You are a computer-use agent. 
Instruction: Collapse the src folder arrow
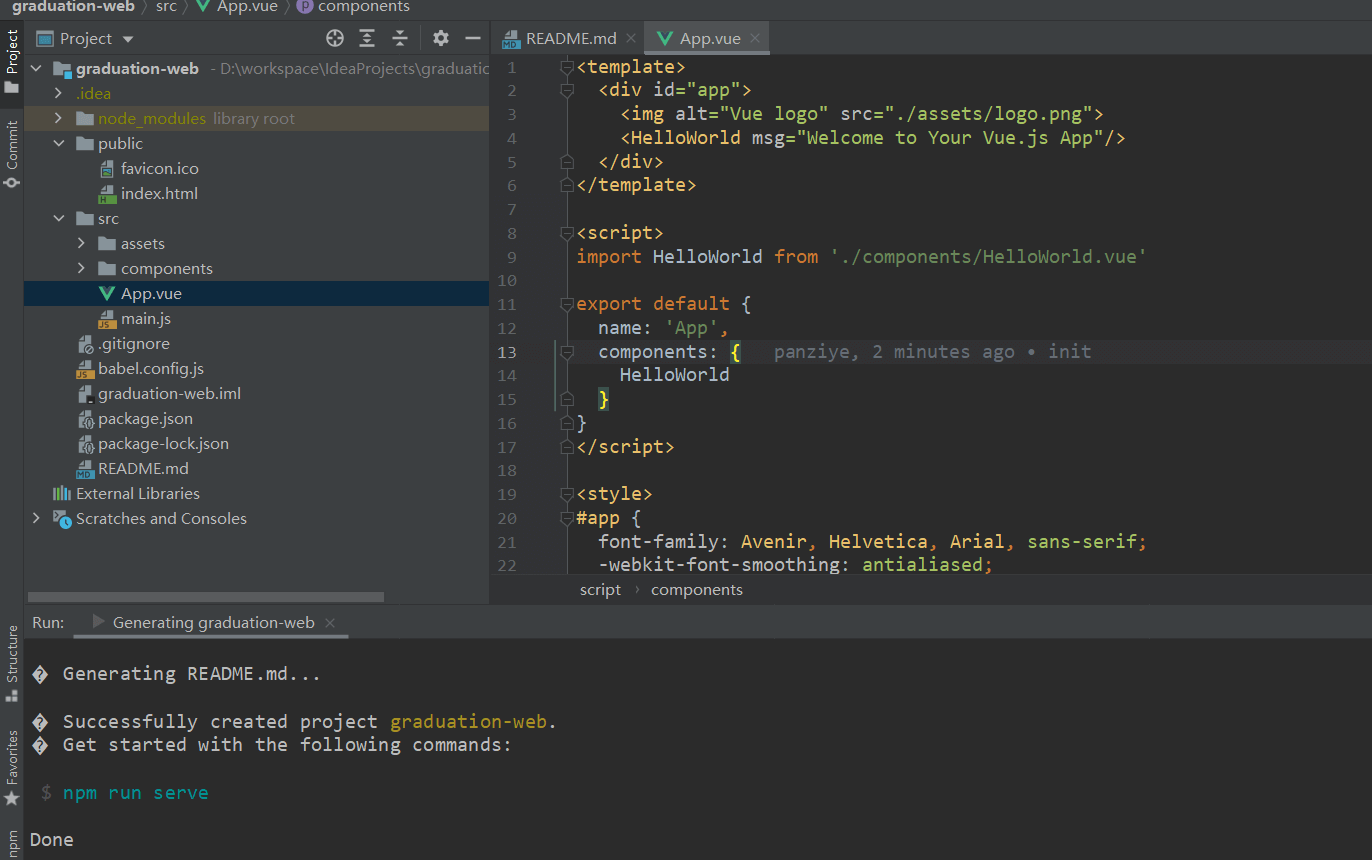[x=59, y=219]
